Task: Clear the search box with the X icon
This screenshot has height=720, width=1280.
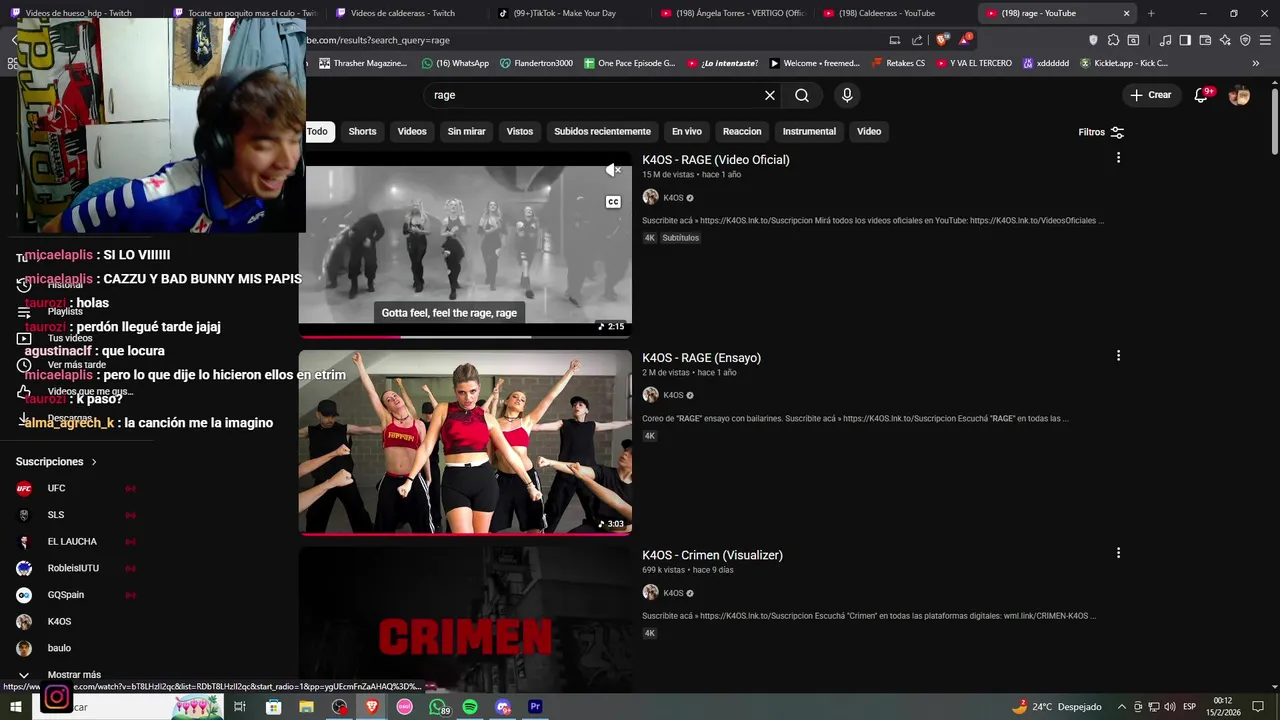Action: (x=770, y=95)
